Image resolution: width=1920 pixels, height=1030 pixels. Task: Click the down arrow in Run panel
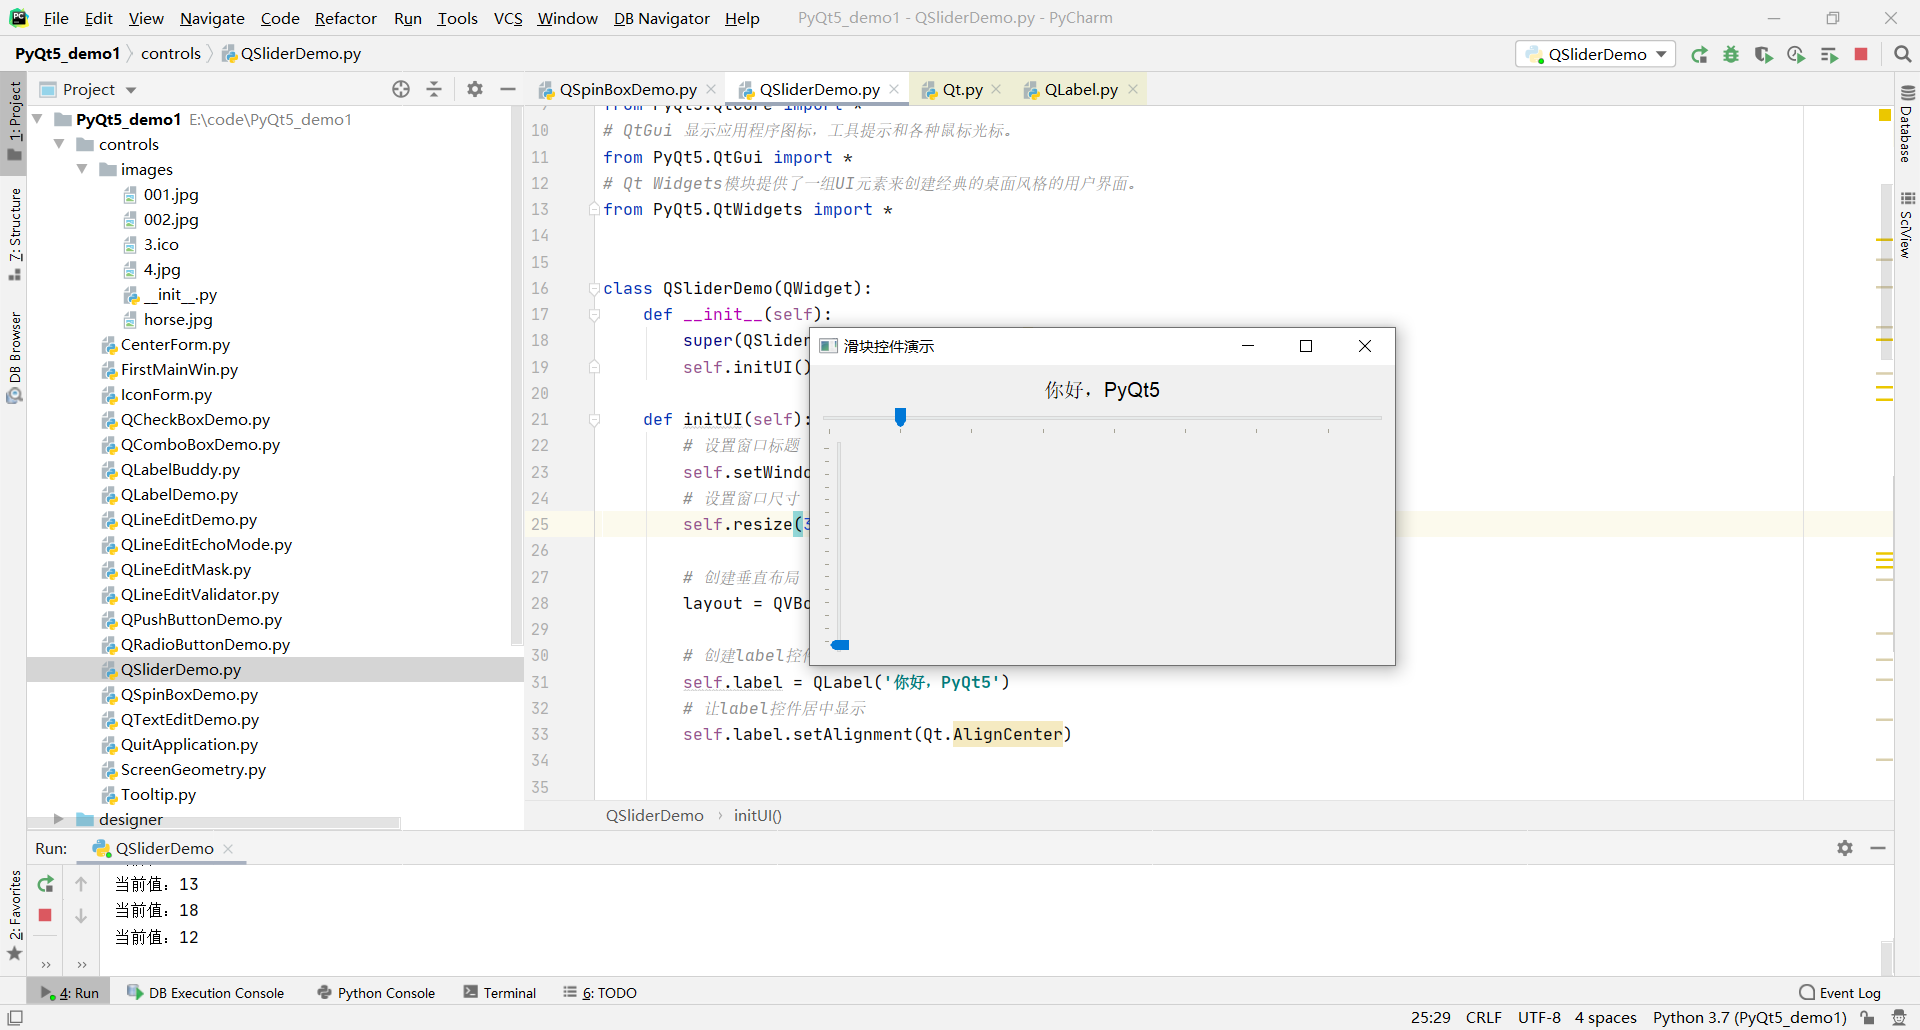coord(81,915)
